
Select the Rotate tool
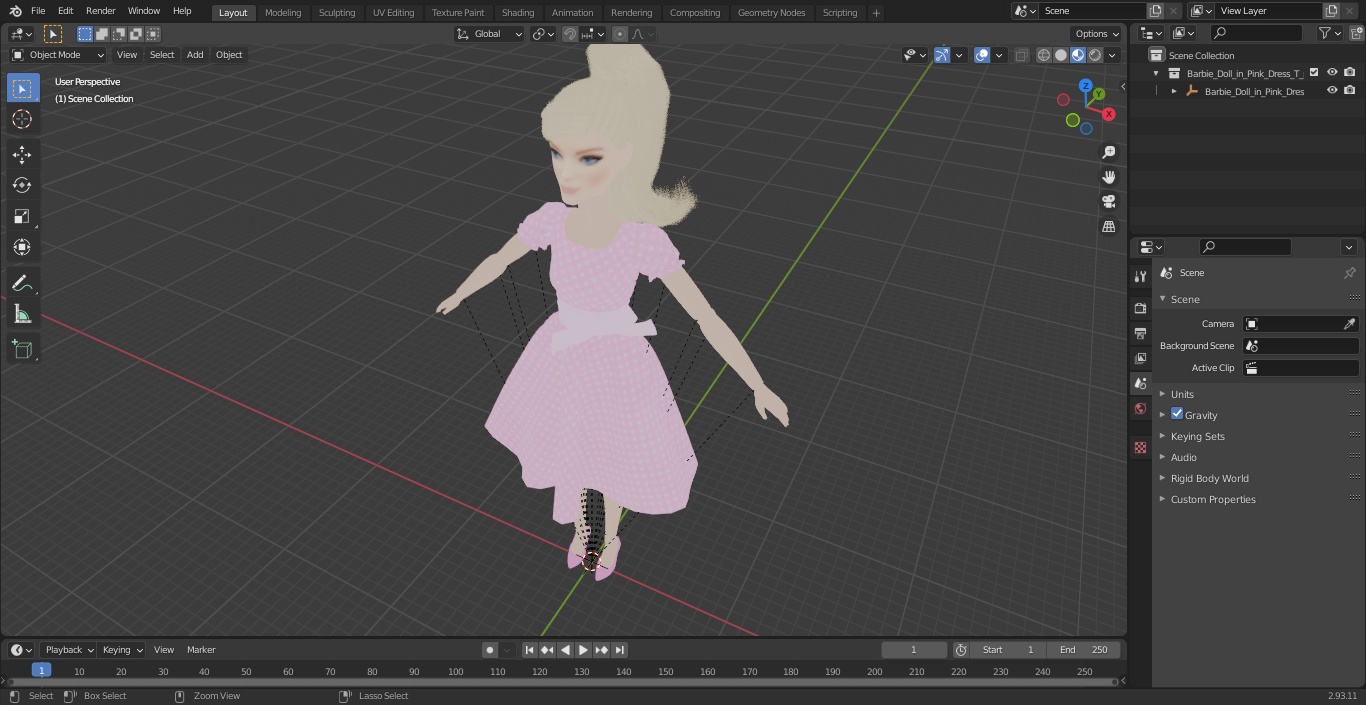coord(22,185)
